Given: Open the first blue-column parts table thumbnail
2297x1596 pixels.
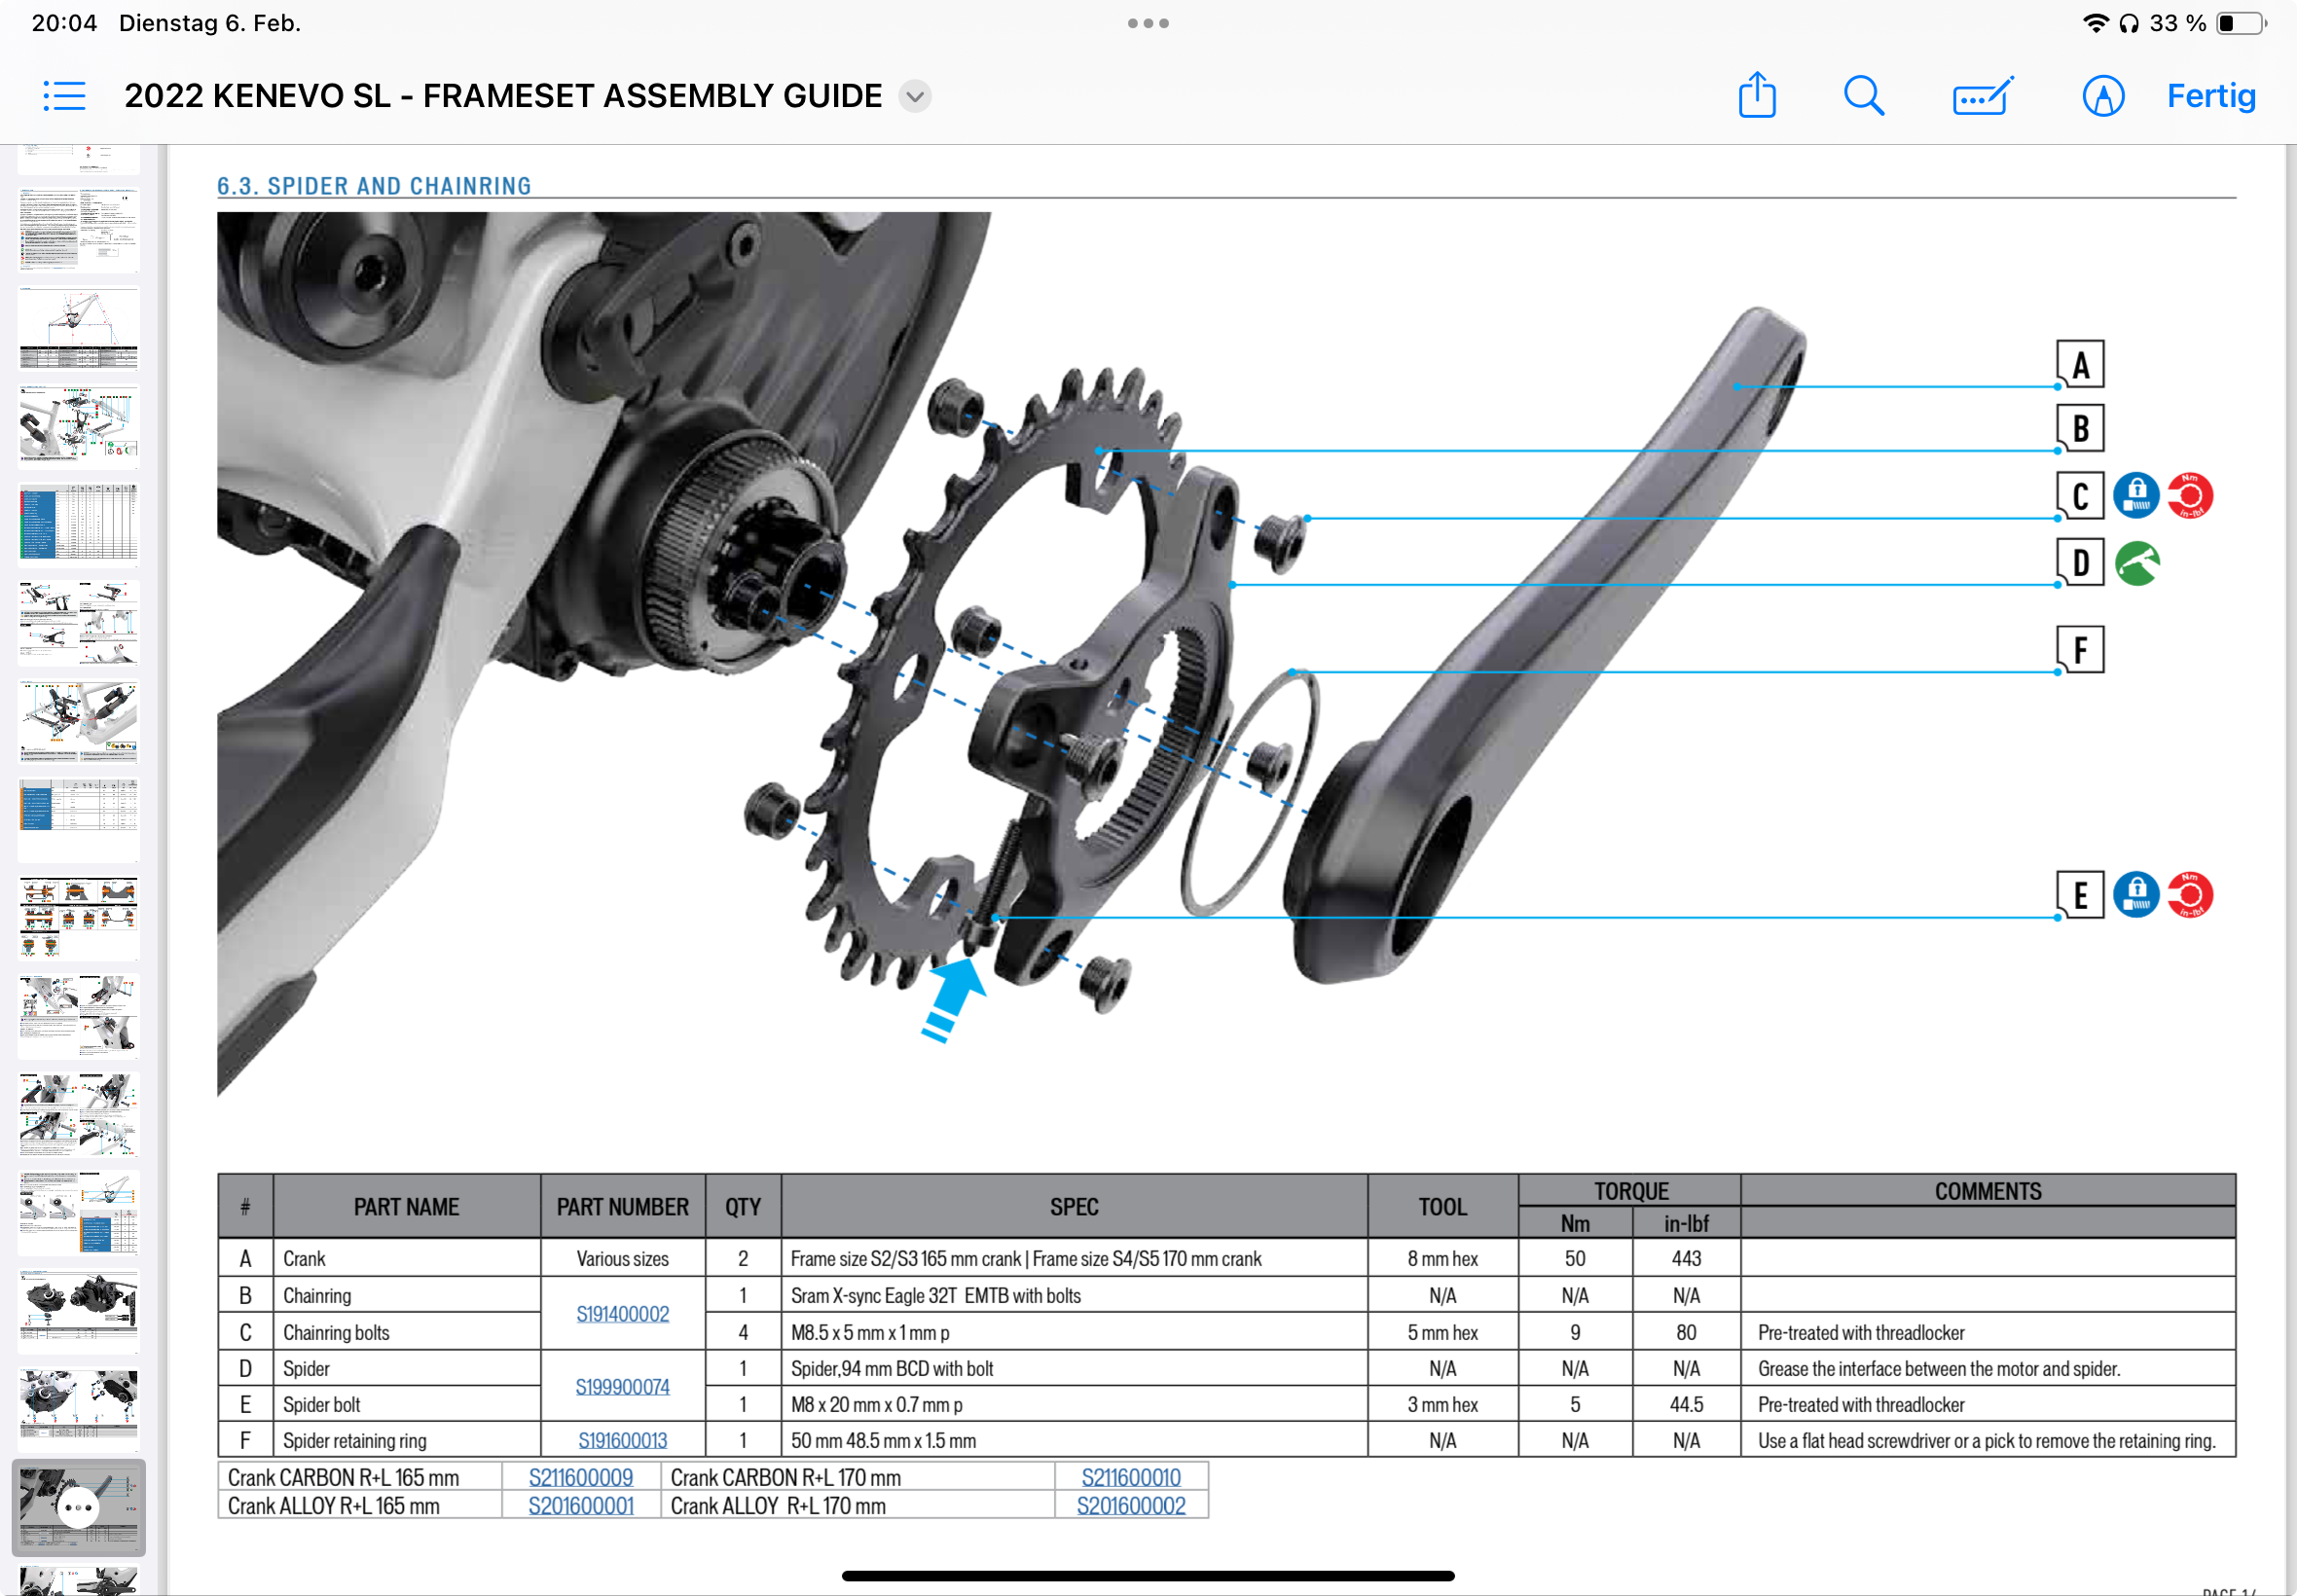Looking at the screenshot, I should (x=79, y=524).
